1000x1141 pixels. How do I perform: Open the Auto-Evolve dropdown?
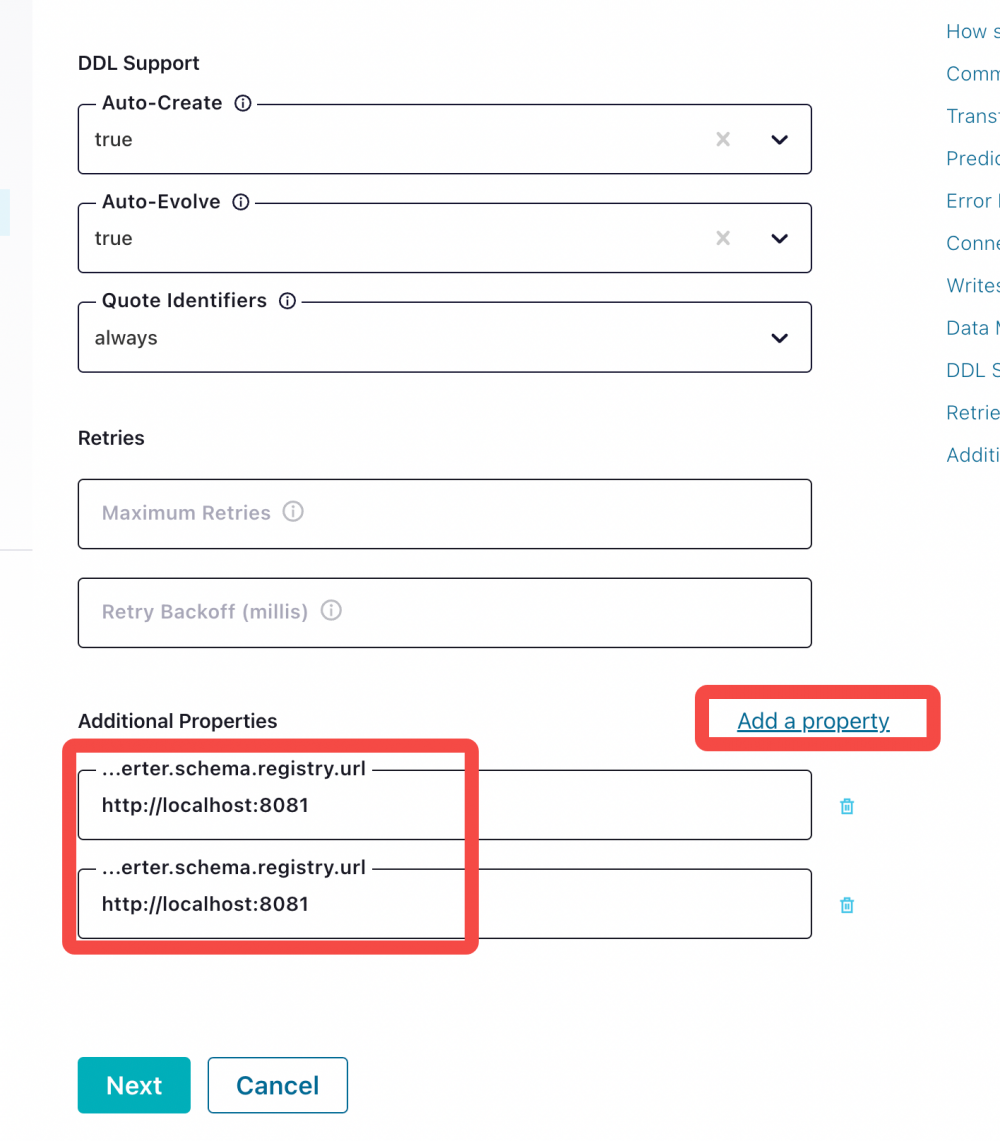click(x=780, y=238)
